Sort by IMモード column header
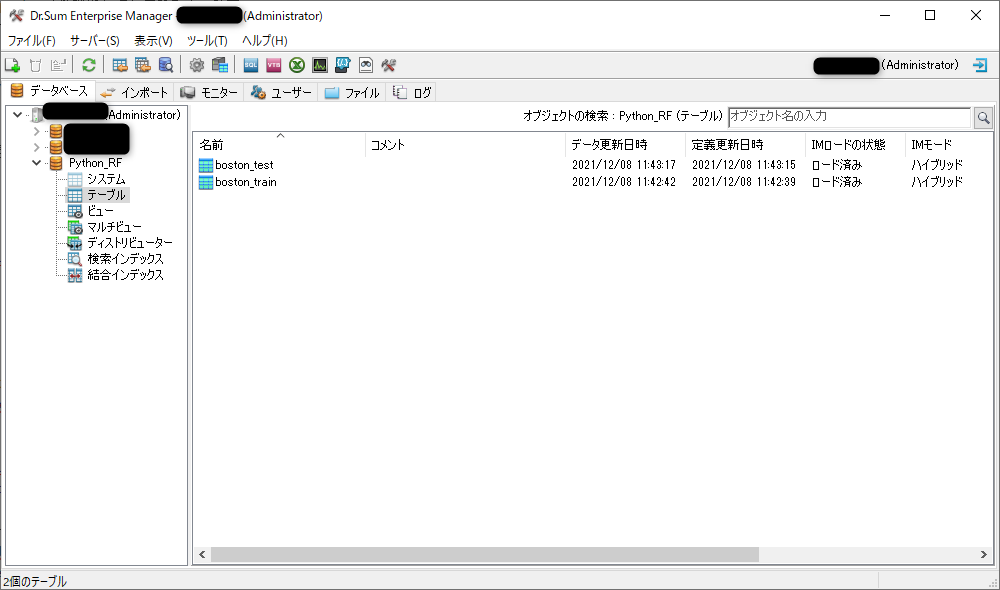The height and width of the screenshot is (590, 1000). [x=948, y=145]
